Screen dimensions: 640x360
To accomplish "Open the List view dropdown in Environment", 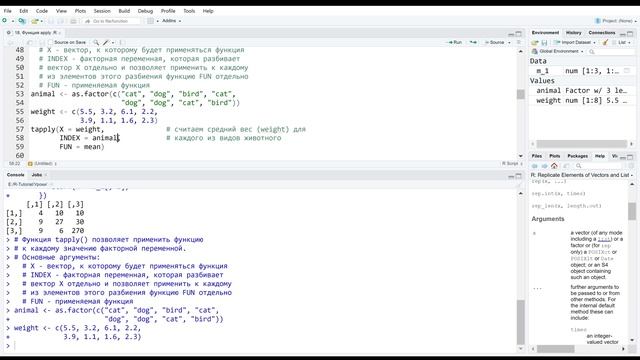I will click(x=622, y=42).
